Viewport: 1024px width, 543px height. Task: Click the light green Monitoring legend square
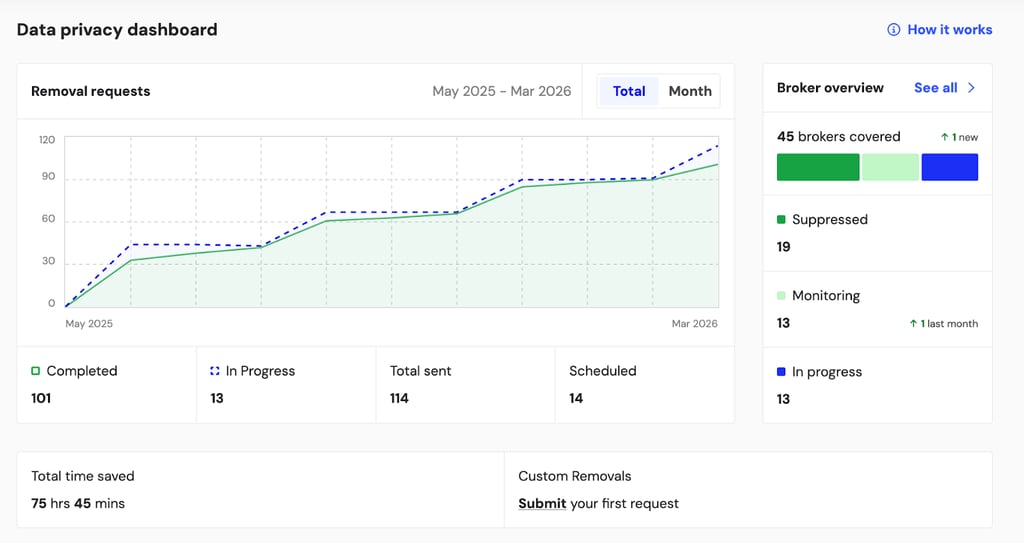[781, 295]
